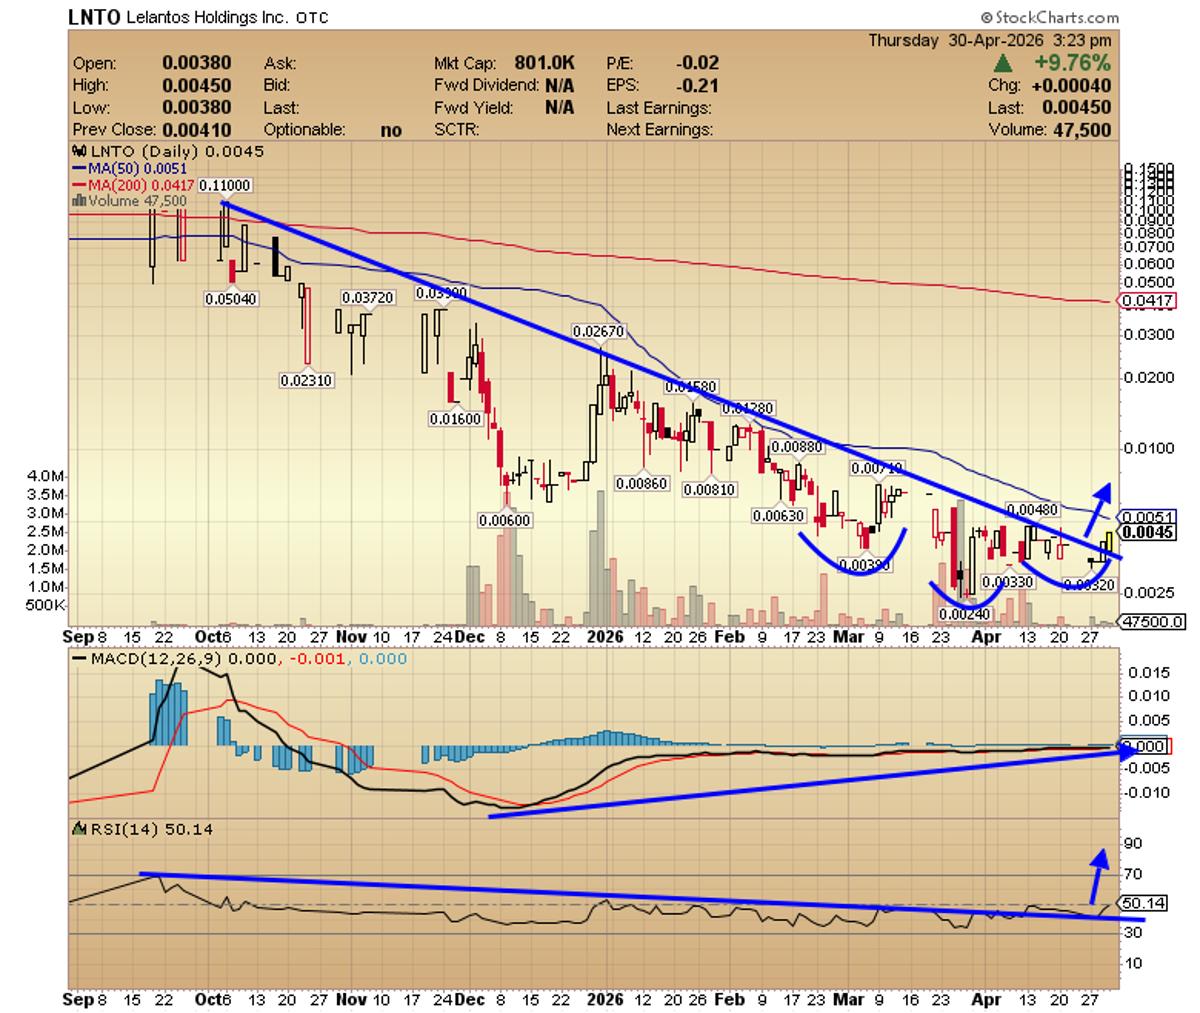The height and width of the screenshot is (1013, 1200).
Task: Click the High value 0.00450 in header
Action: click(196, 85)
